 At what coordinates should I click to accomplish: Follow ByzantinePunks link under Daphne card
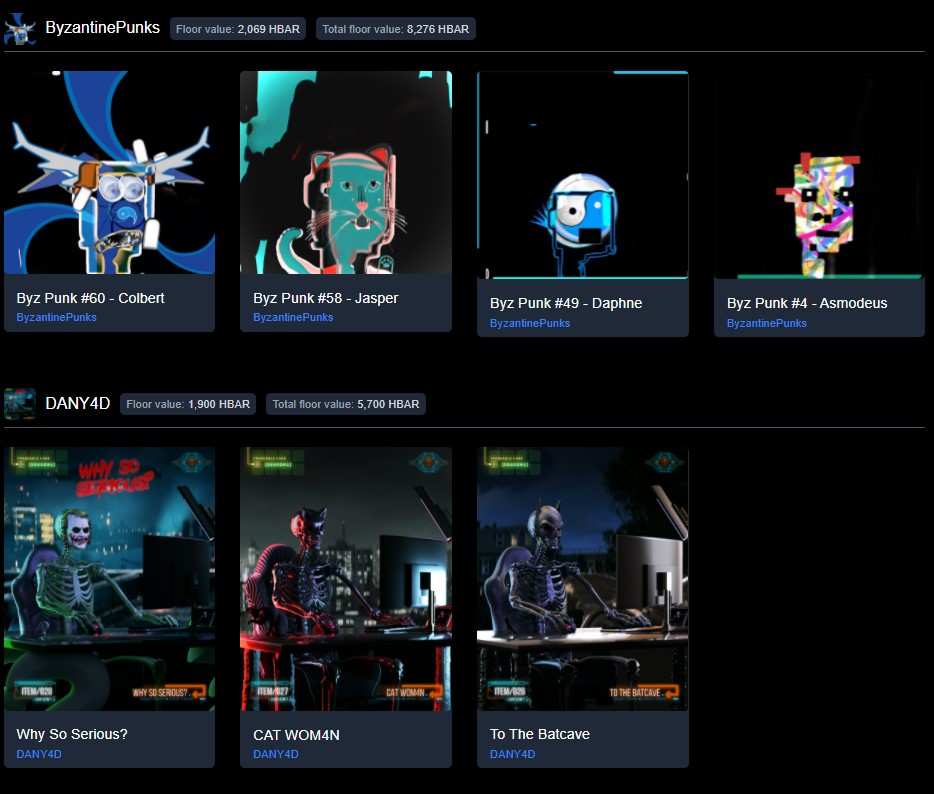coord(530,323)
